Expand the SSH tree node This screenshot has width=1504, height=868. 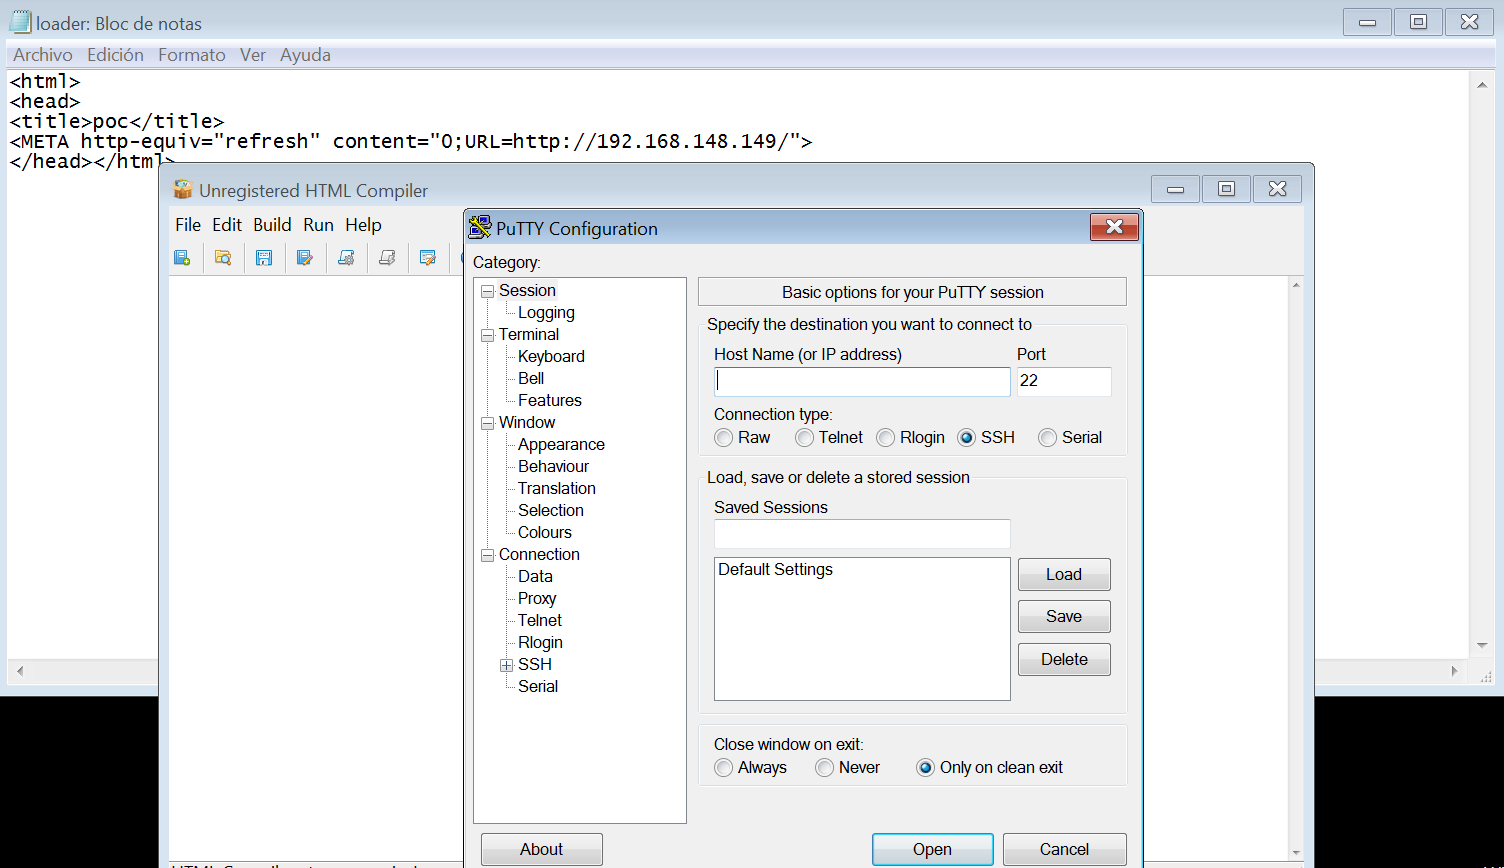point(507,665)
